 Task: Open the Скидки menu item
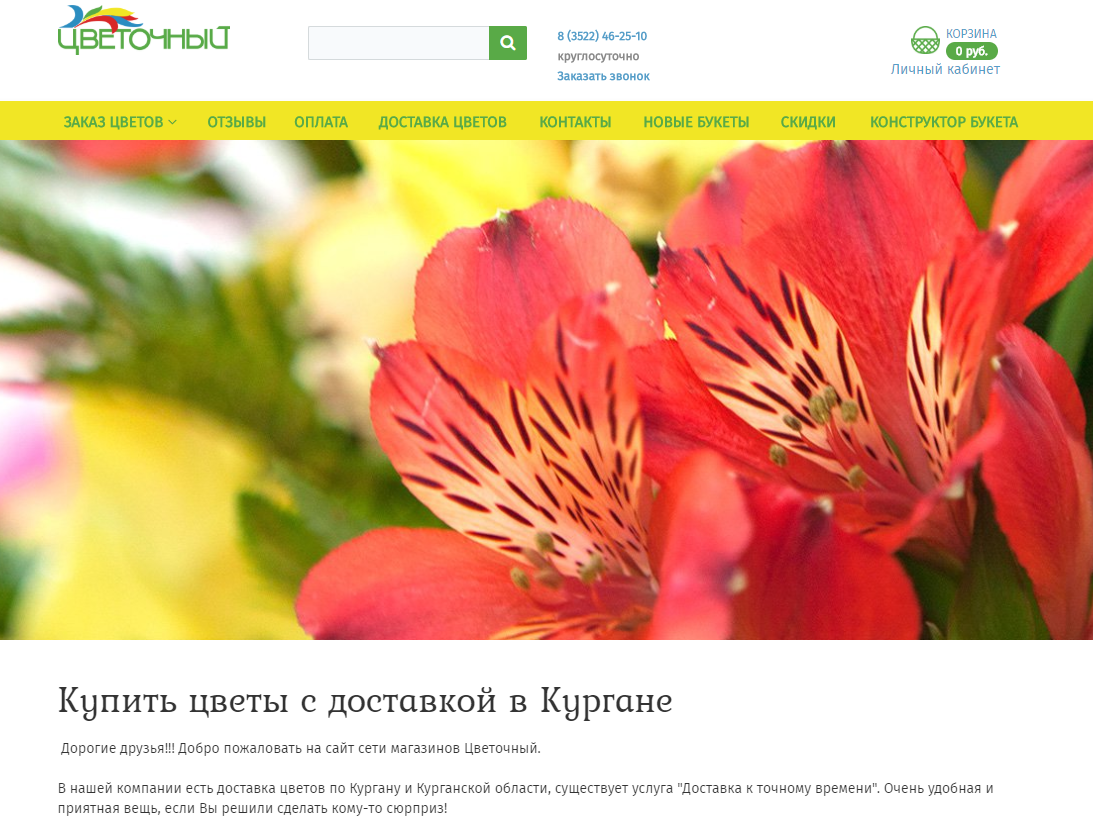[x=808, y=122]
